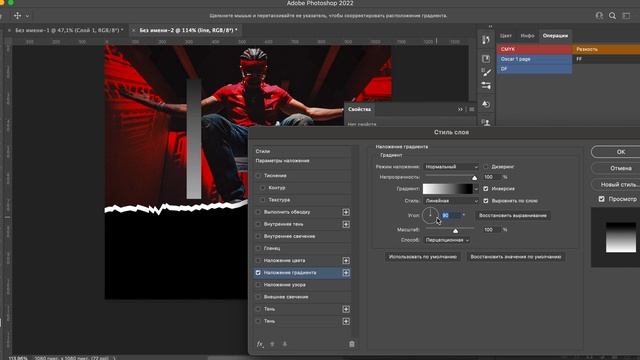Screen dimensions: 640x360
Task: Collapse the dock with the double-arrow icon
Action: click(x=490, y=26)
